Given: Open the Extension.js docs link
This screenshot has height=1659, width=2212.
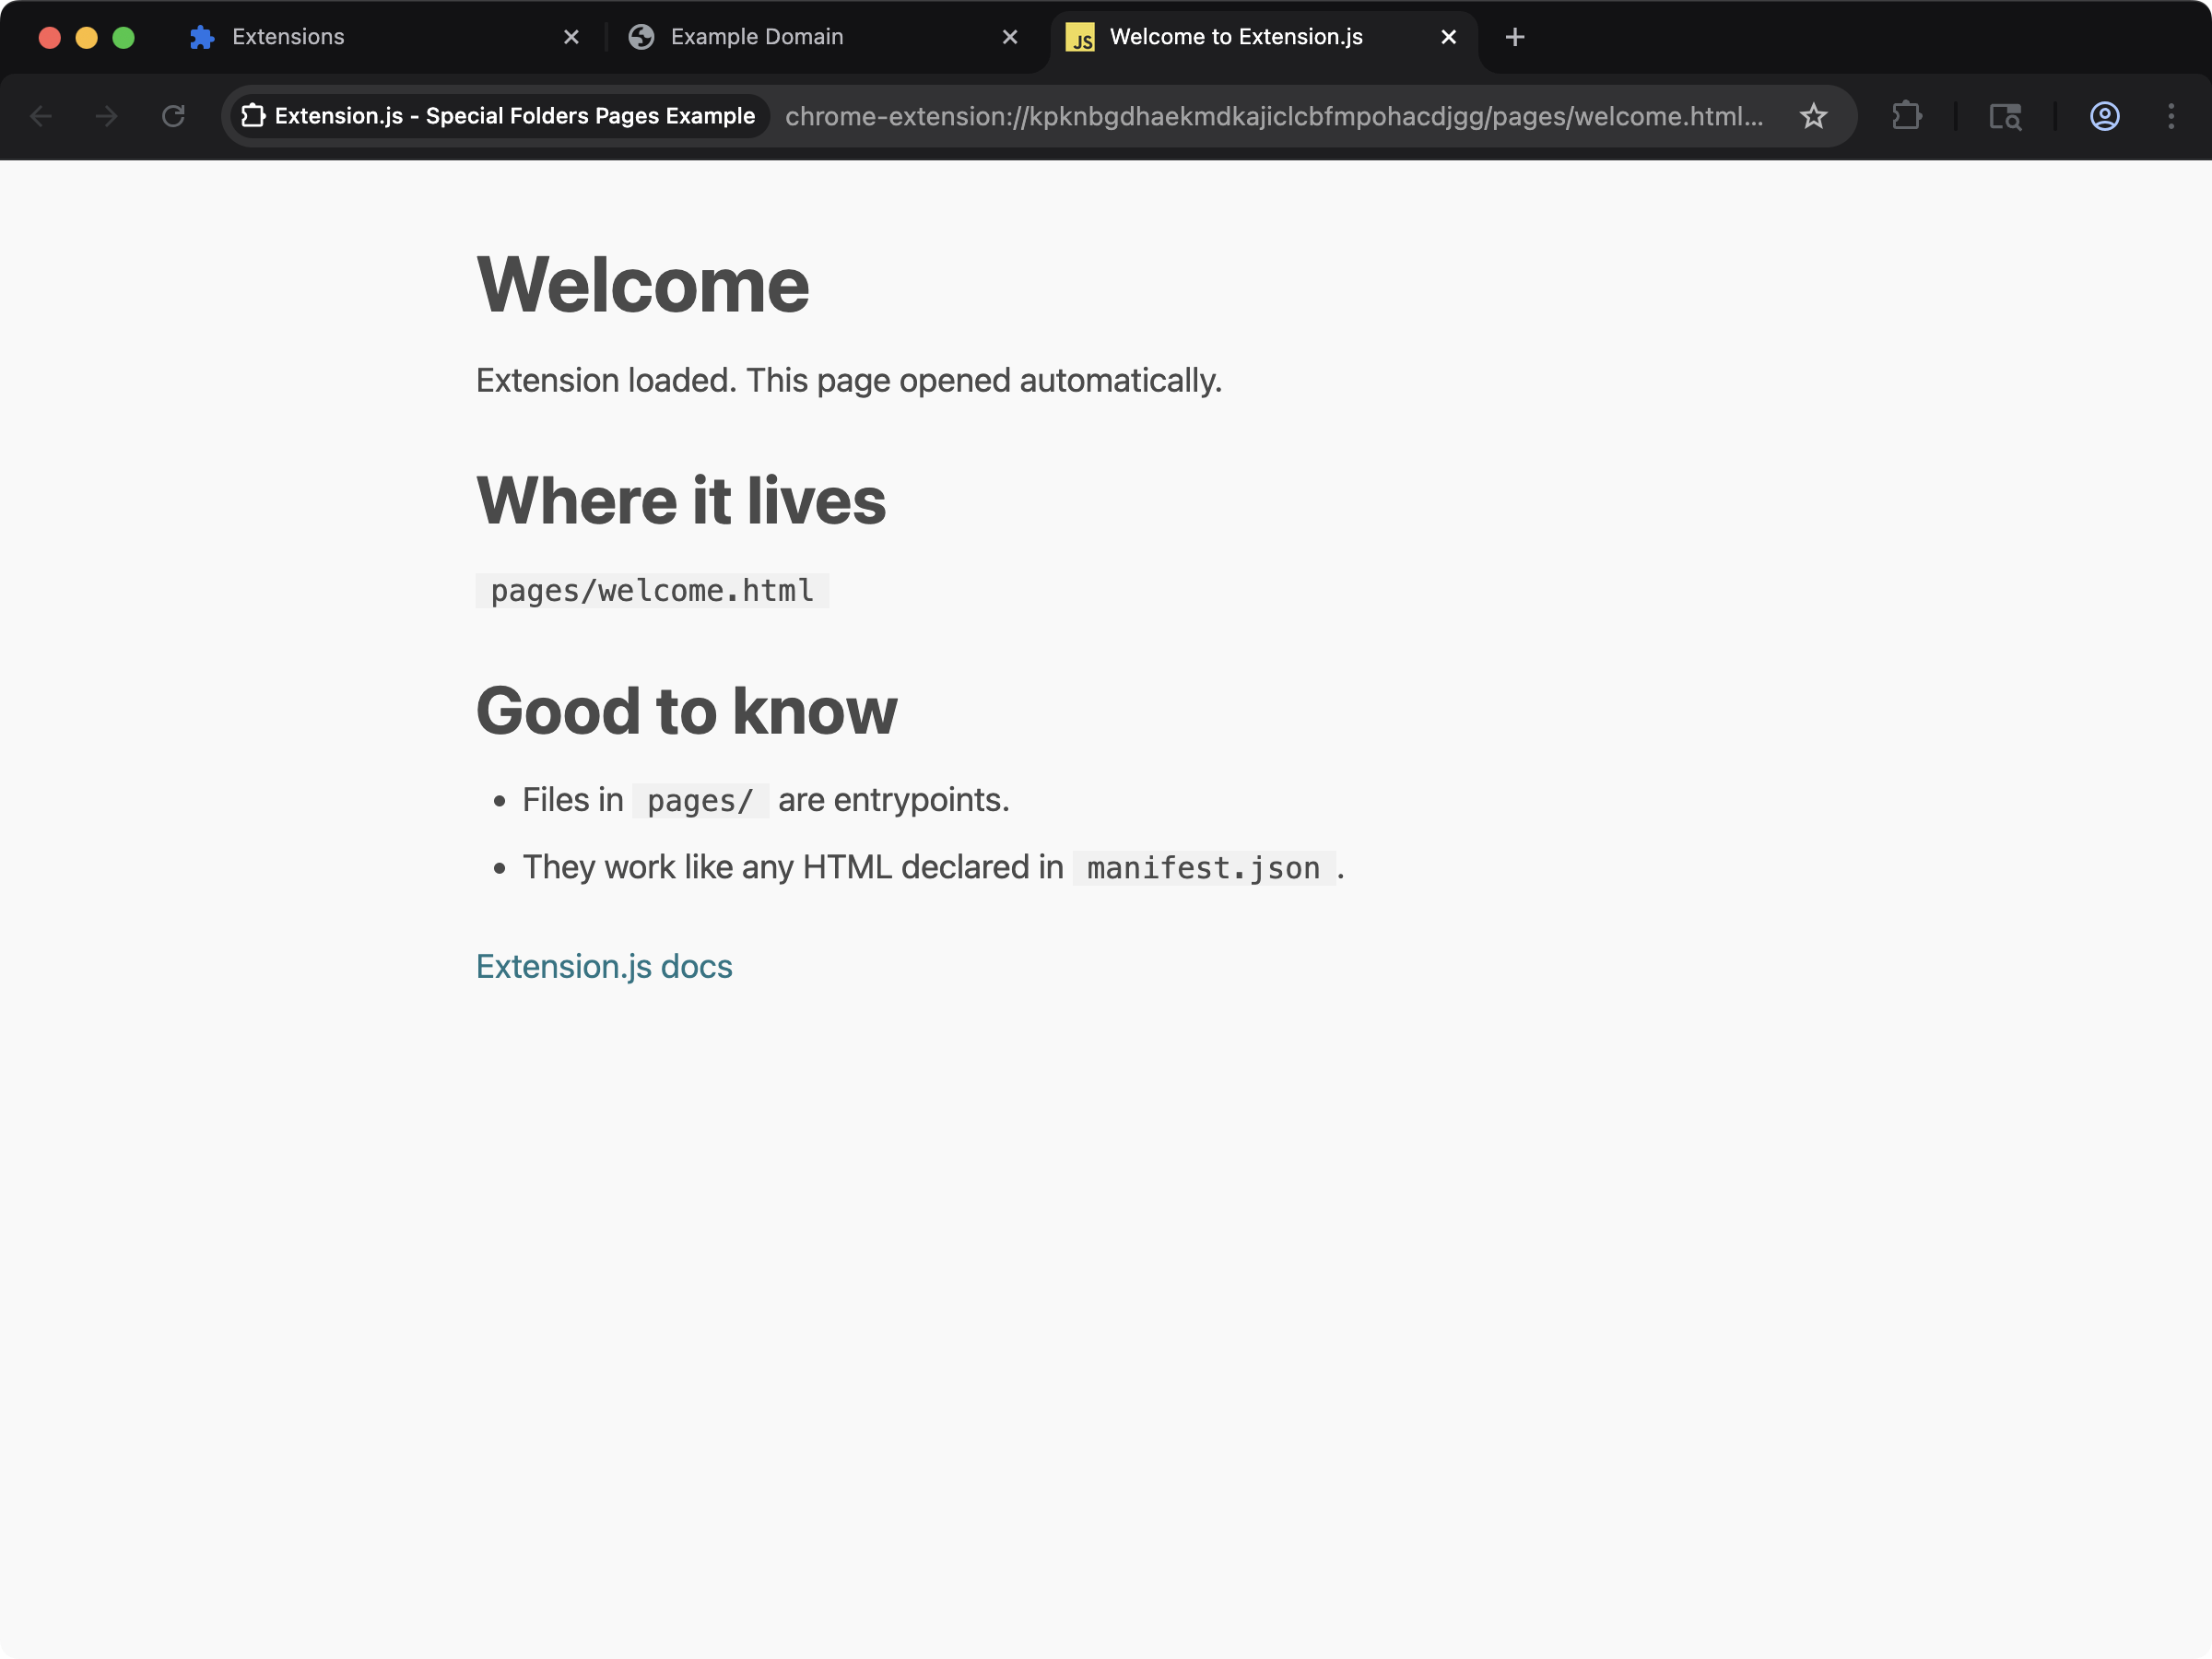Looking at the screenshot, I should tap(604, 966).
